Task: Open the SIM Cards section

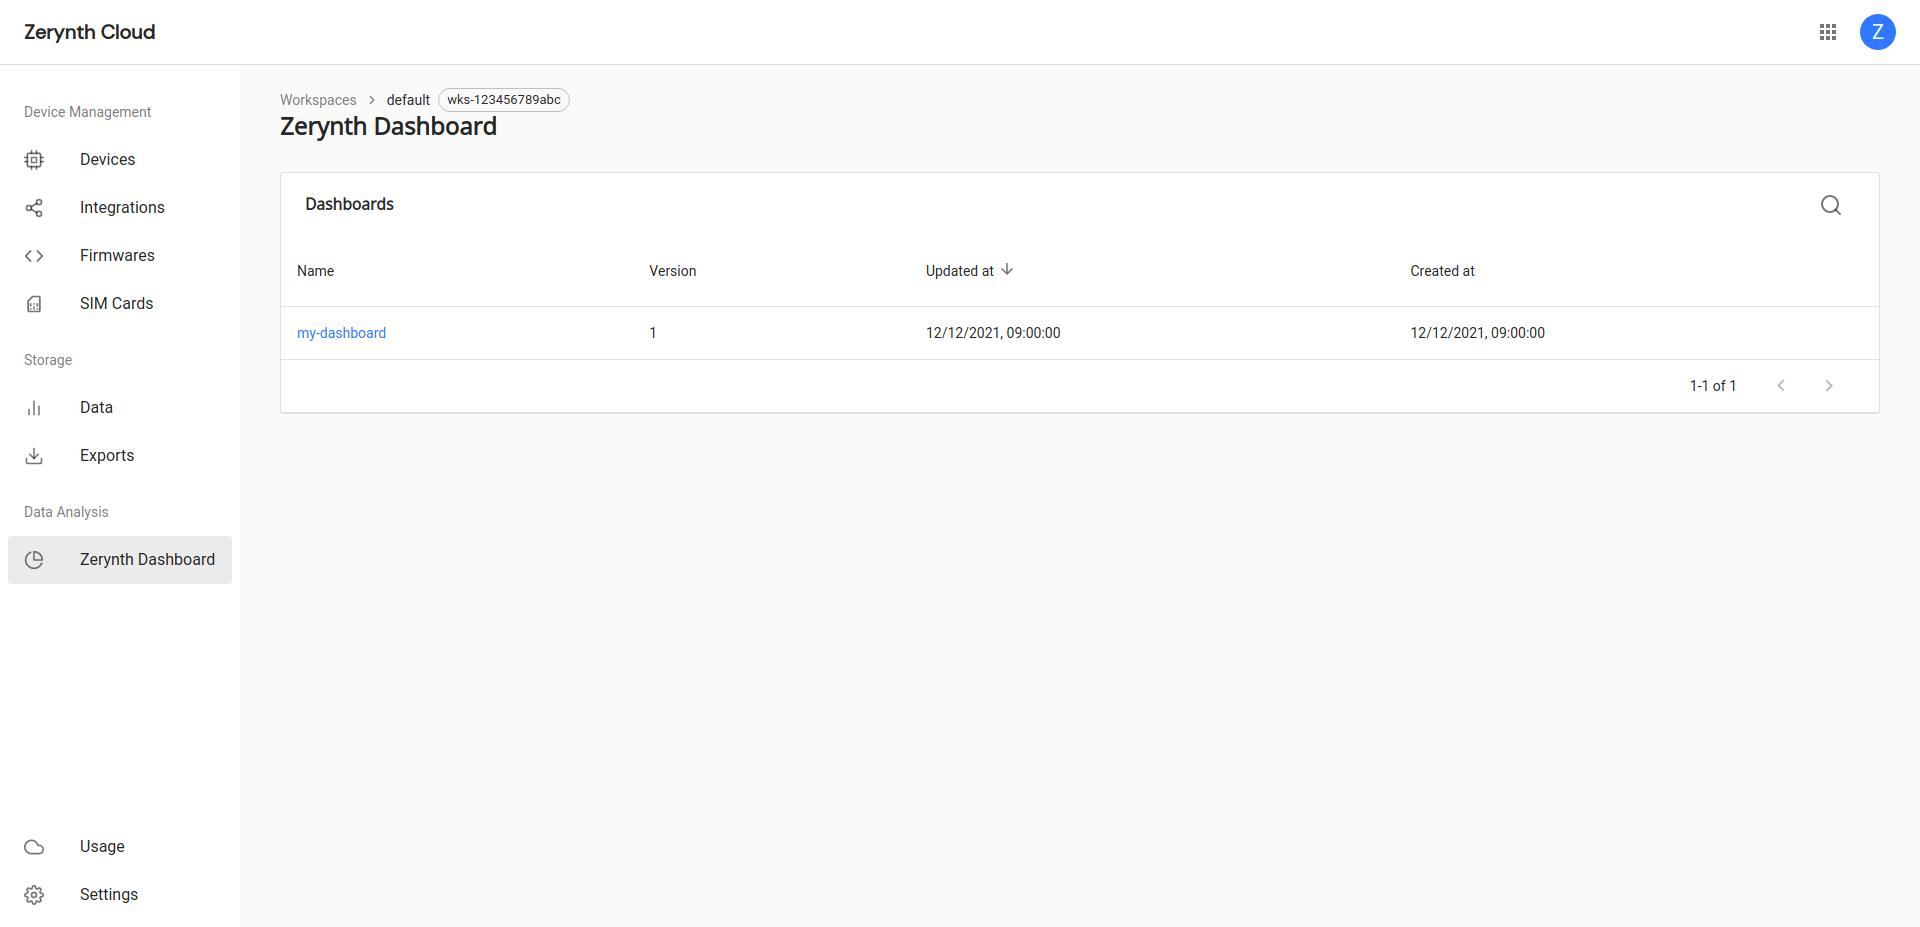Action: (120, 304)
